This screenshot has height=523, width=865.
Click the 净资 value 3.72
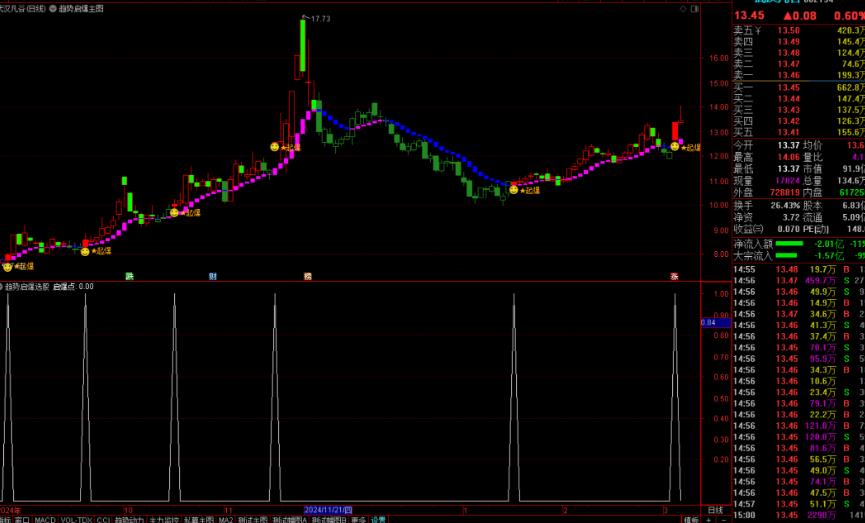(791, 217)
